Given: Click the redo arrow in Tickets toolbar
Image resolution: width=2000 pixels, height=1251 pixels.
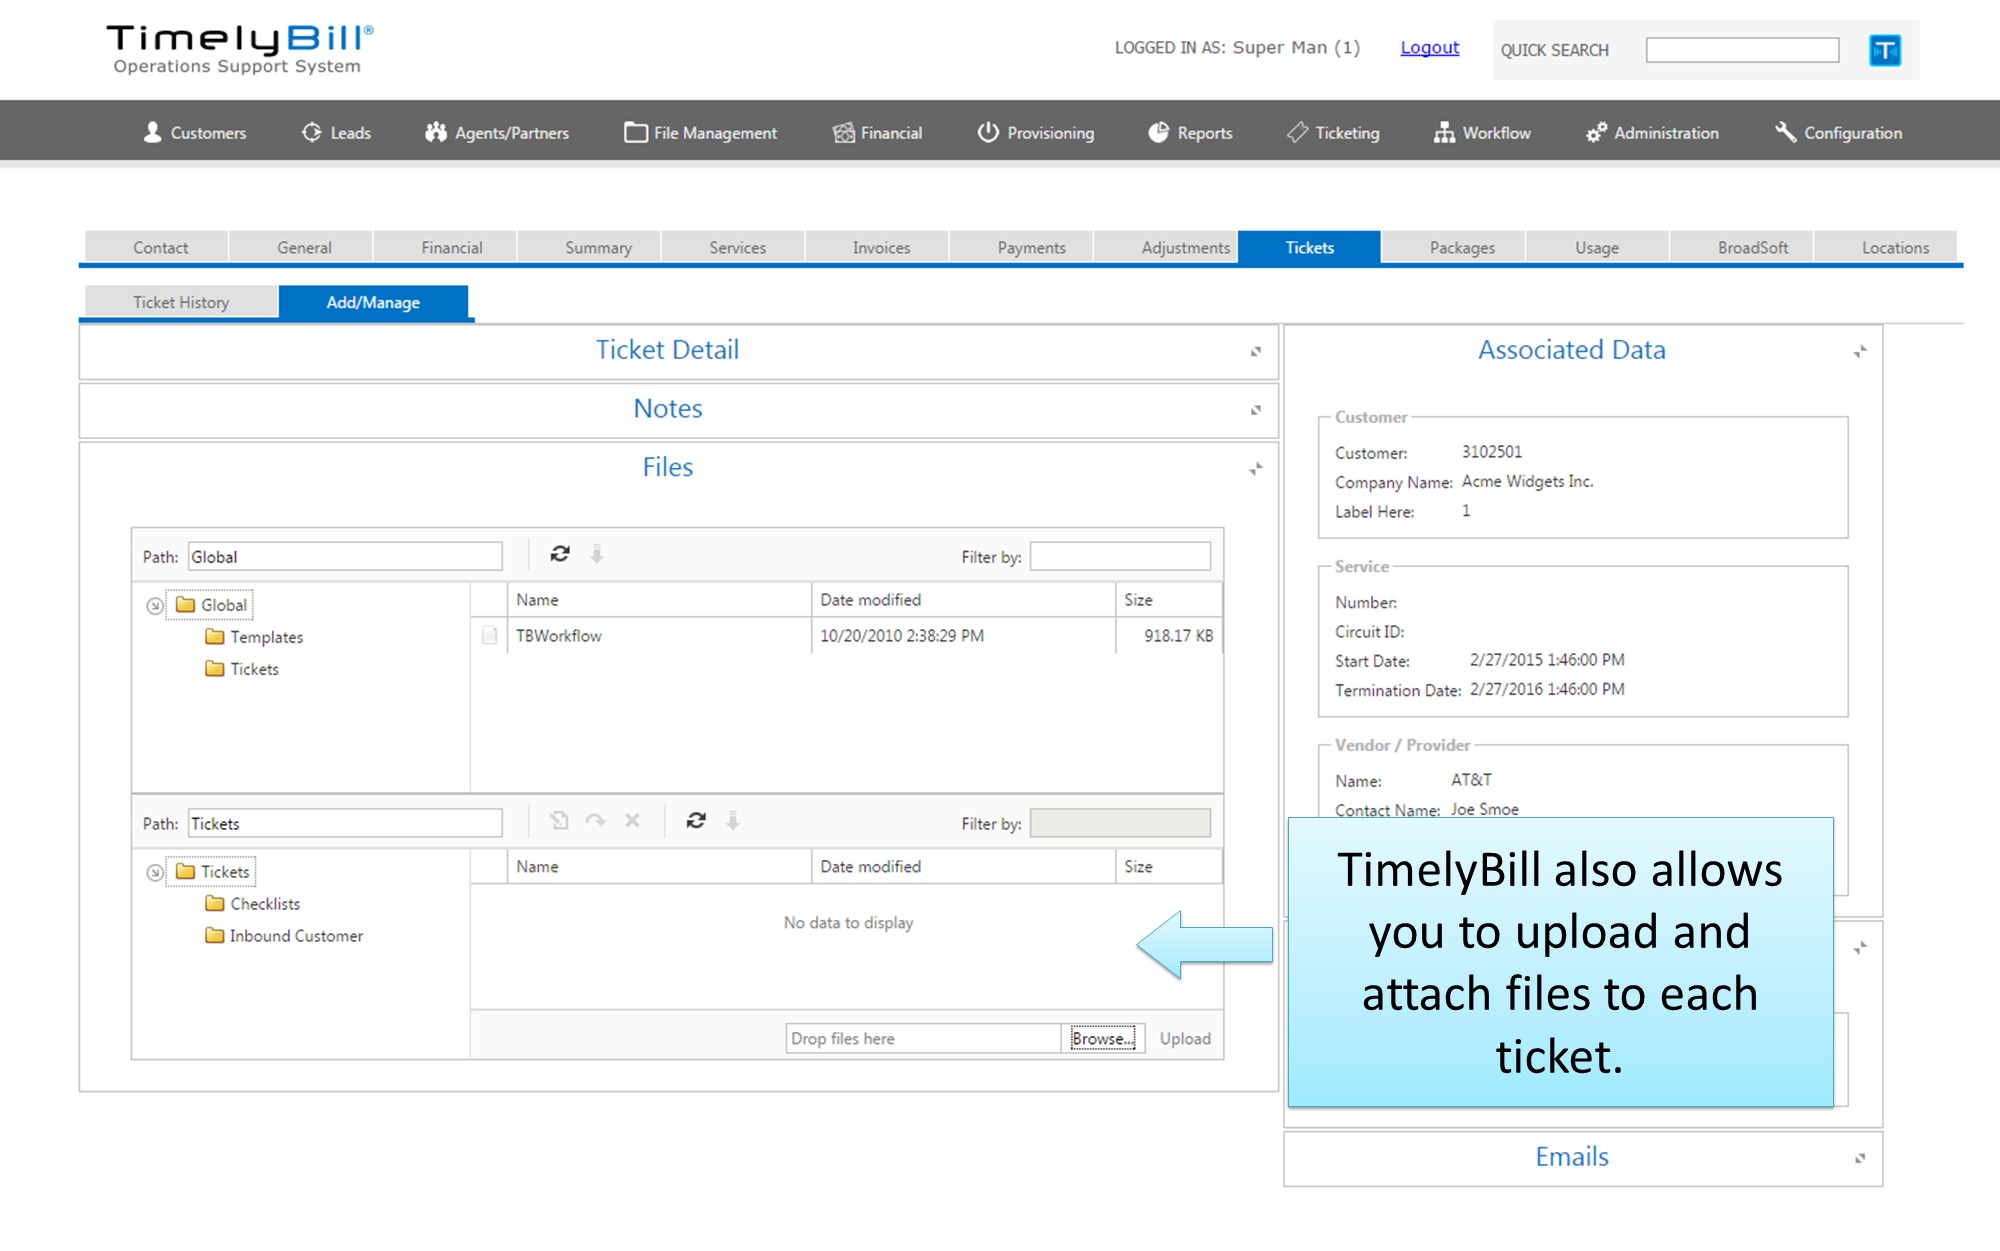Looking at the screenshot, I should tap(596, 821).
